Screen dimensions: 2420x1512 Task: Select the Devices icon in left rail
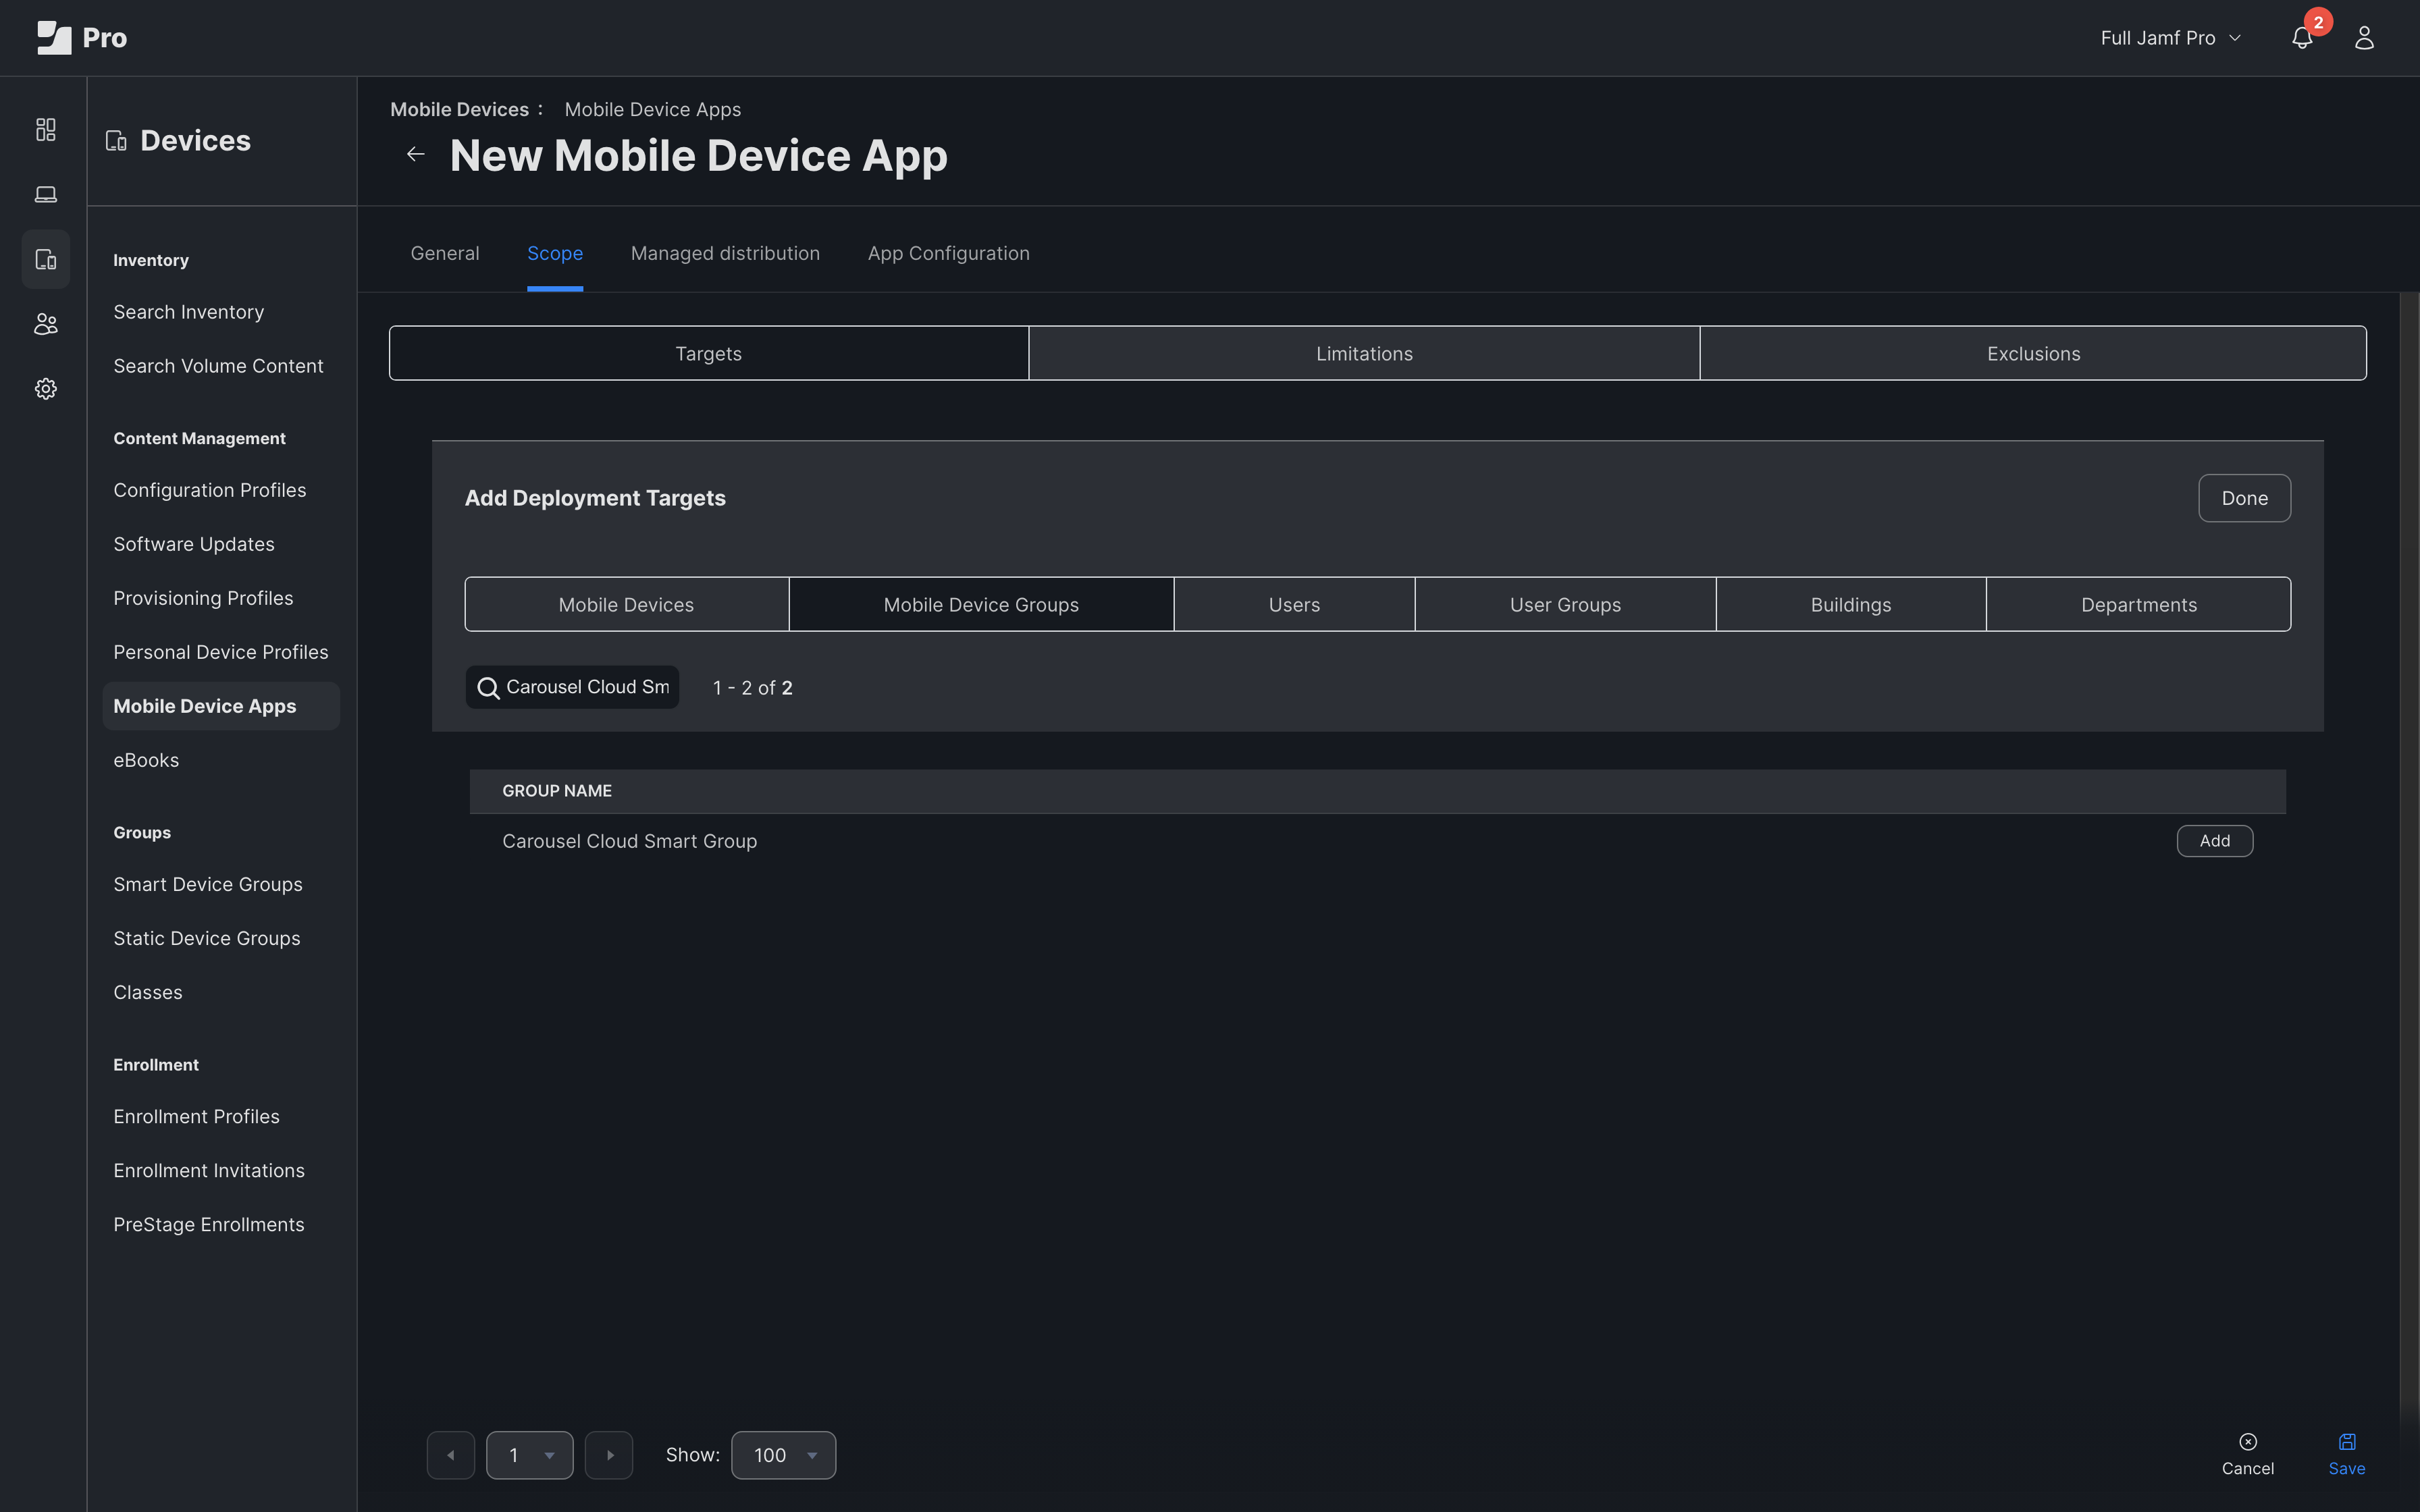pos(46,259)
